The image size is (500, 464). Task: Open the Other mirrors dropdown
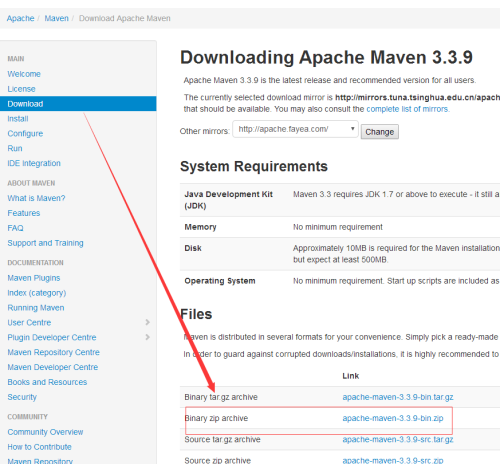coord(295,129)
